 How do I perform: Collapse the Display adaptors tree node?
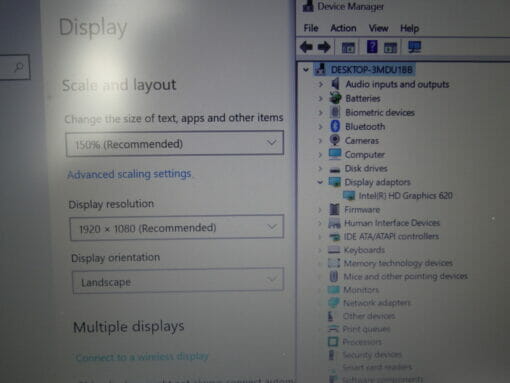point(320,182)
